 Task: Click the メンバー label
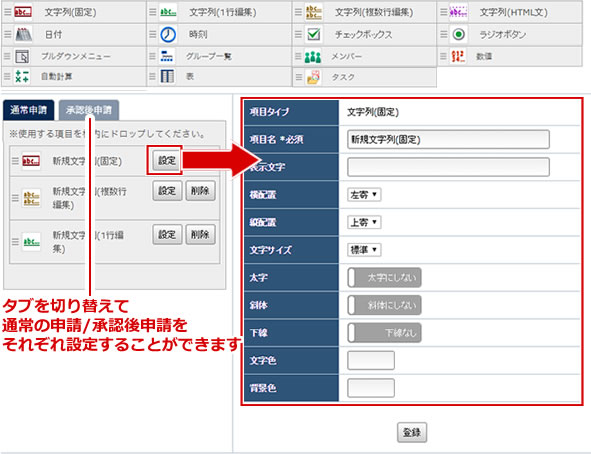tap(346, 57)
